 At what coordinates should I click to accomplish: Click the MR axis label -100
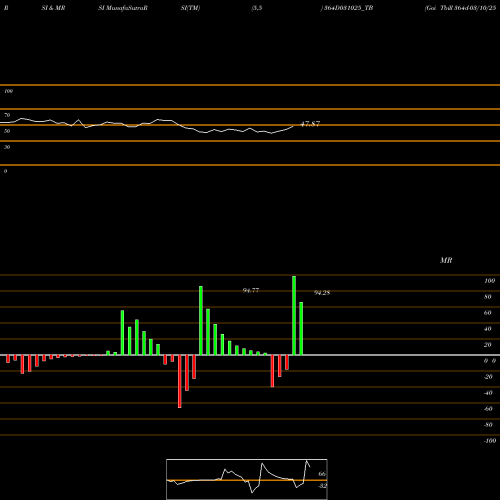point(490,441)
